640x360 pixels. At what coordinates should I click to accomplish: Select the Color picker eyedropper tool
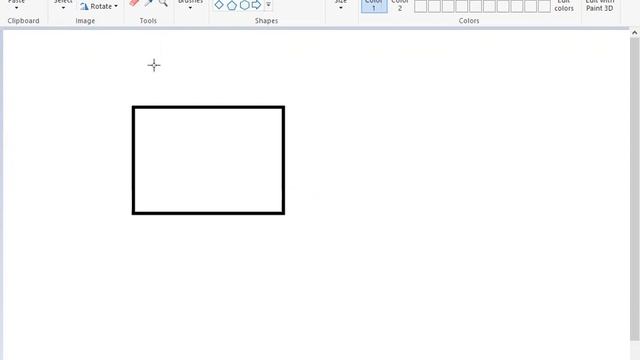point(149,3)
